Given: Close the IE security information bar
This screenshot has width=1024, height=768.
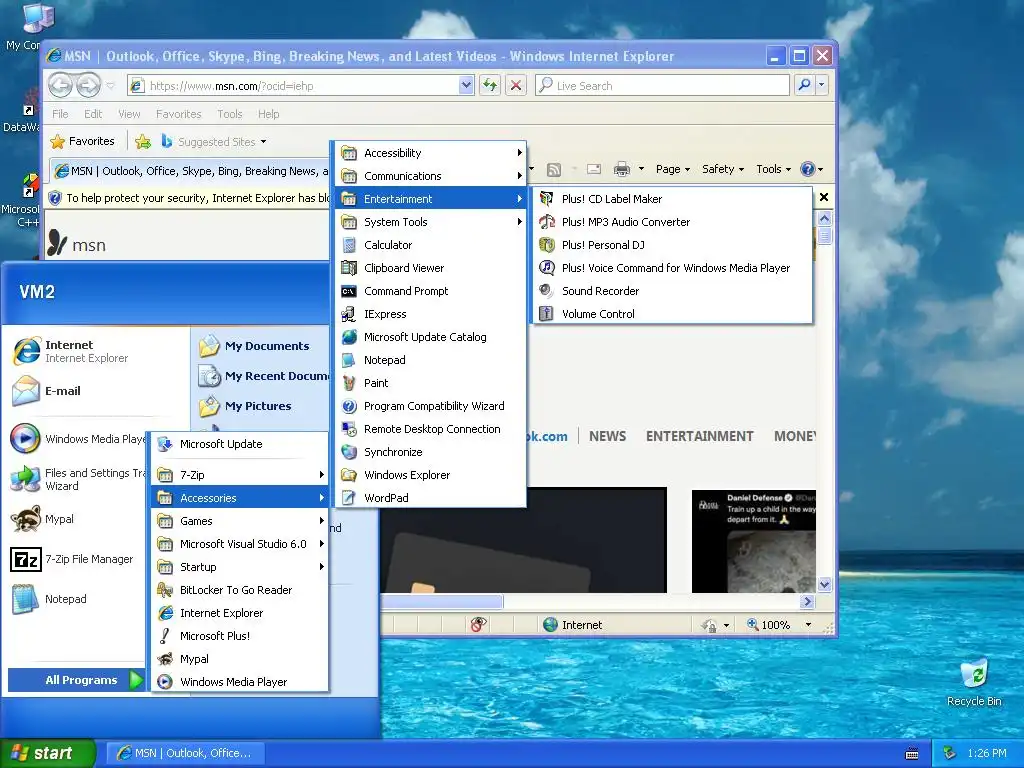Looking at the screenshot, I should (x=824, y=197).
